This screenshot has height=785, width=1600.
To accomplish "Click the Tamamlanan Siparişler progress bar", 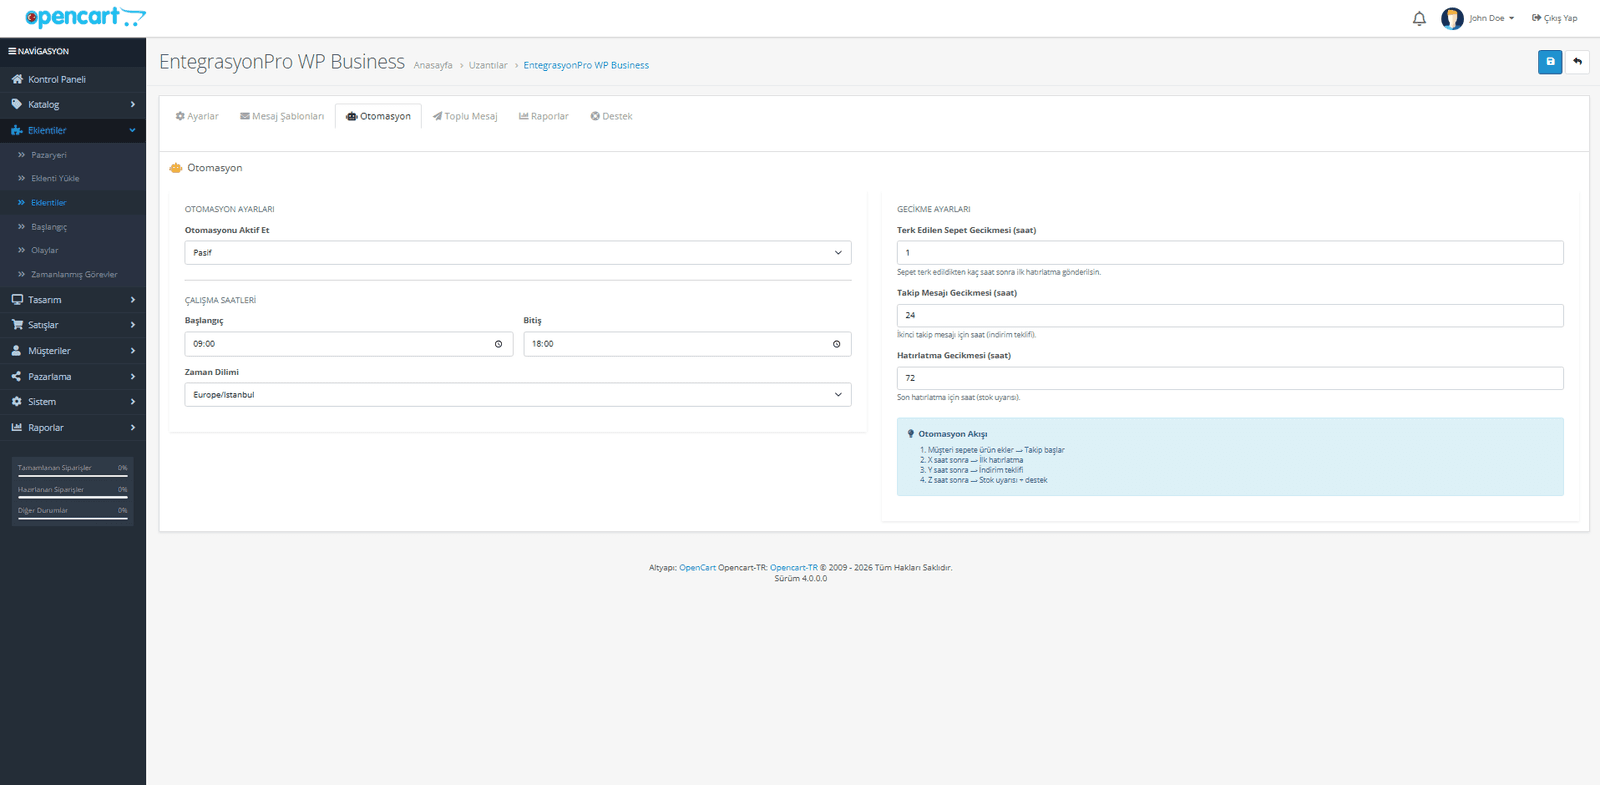I will click(72, 476).
